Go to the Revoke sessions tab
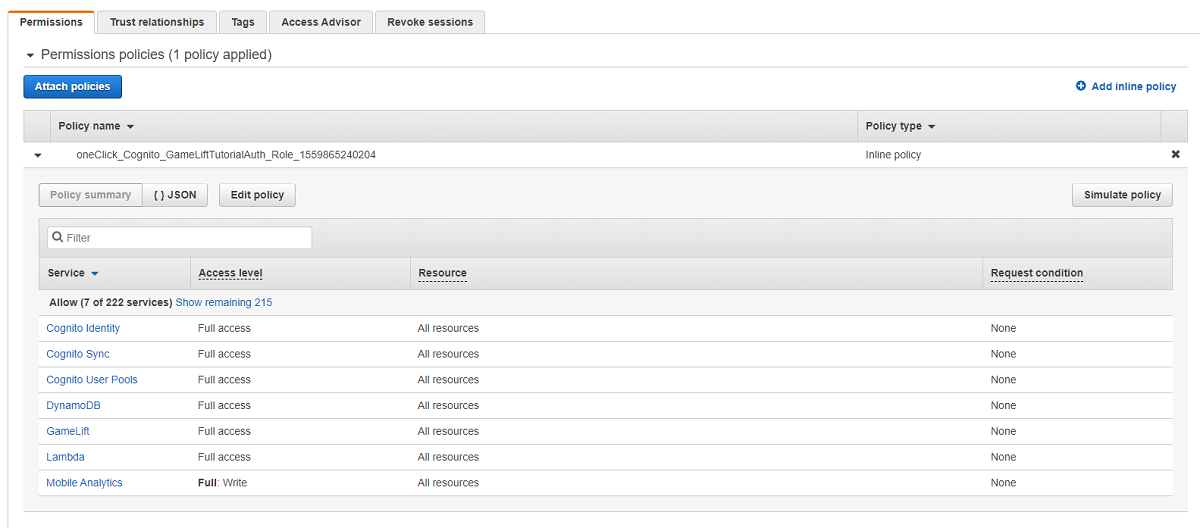This screenshot has height=528, width=1200. point(430,22)
